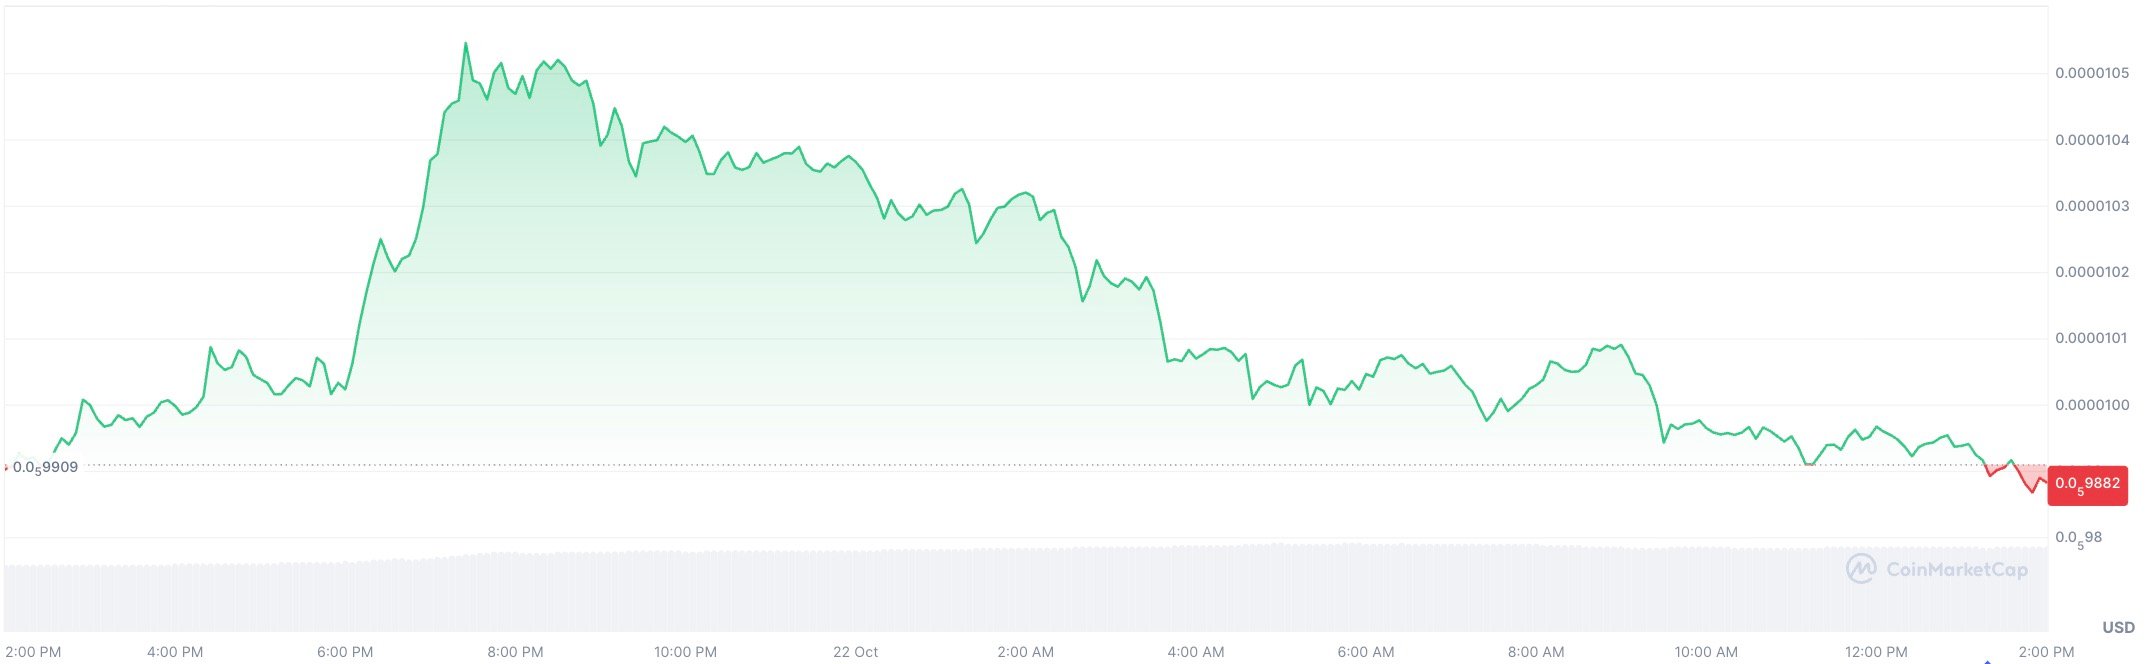The width and height of the screenshot is (2148, 664).
Task: Select the 22 Oct date marker
Action: point(855,652)
